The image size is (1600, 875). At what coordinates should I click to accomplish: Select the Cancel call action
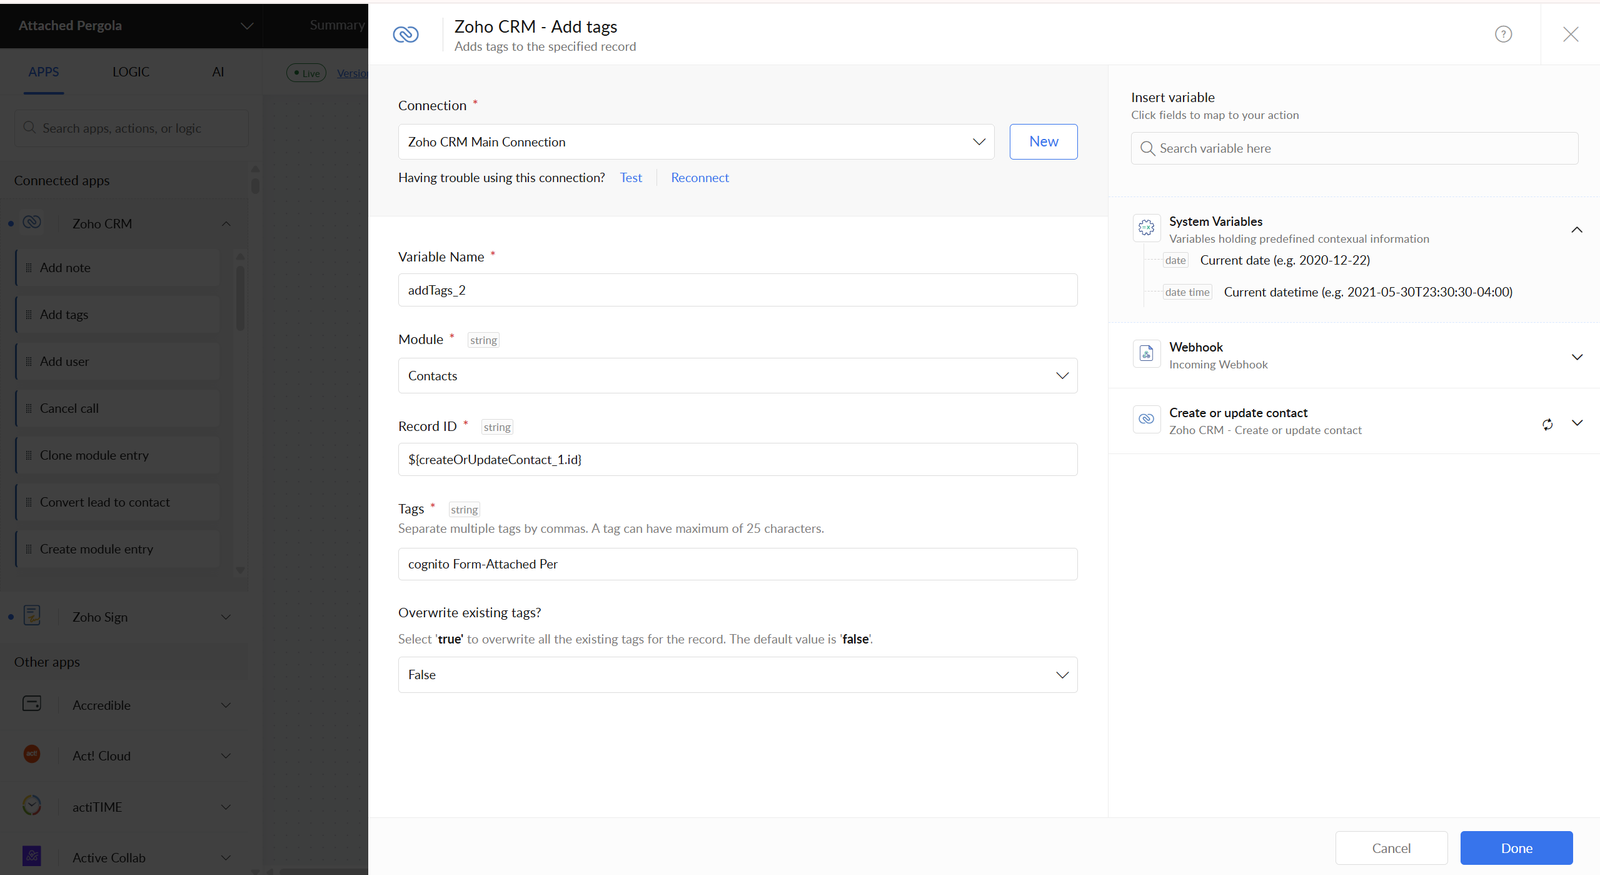(x=118, y=409)
